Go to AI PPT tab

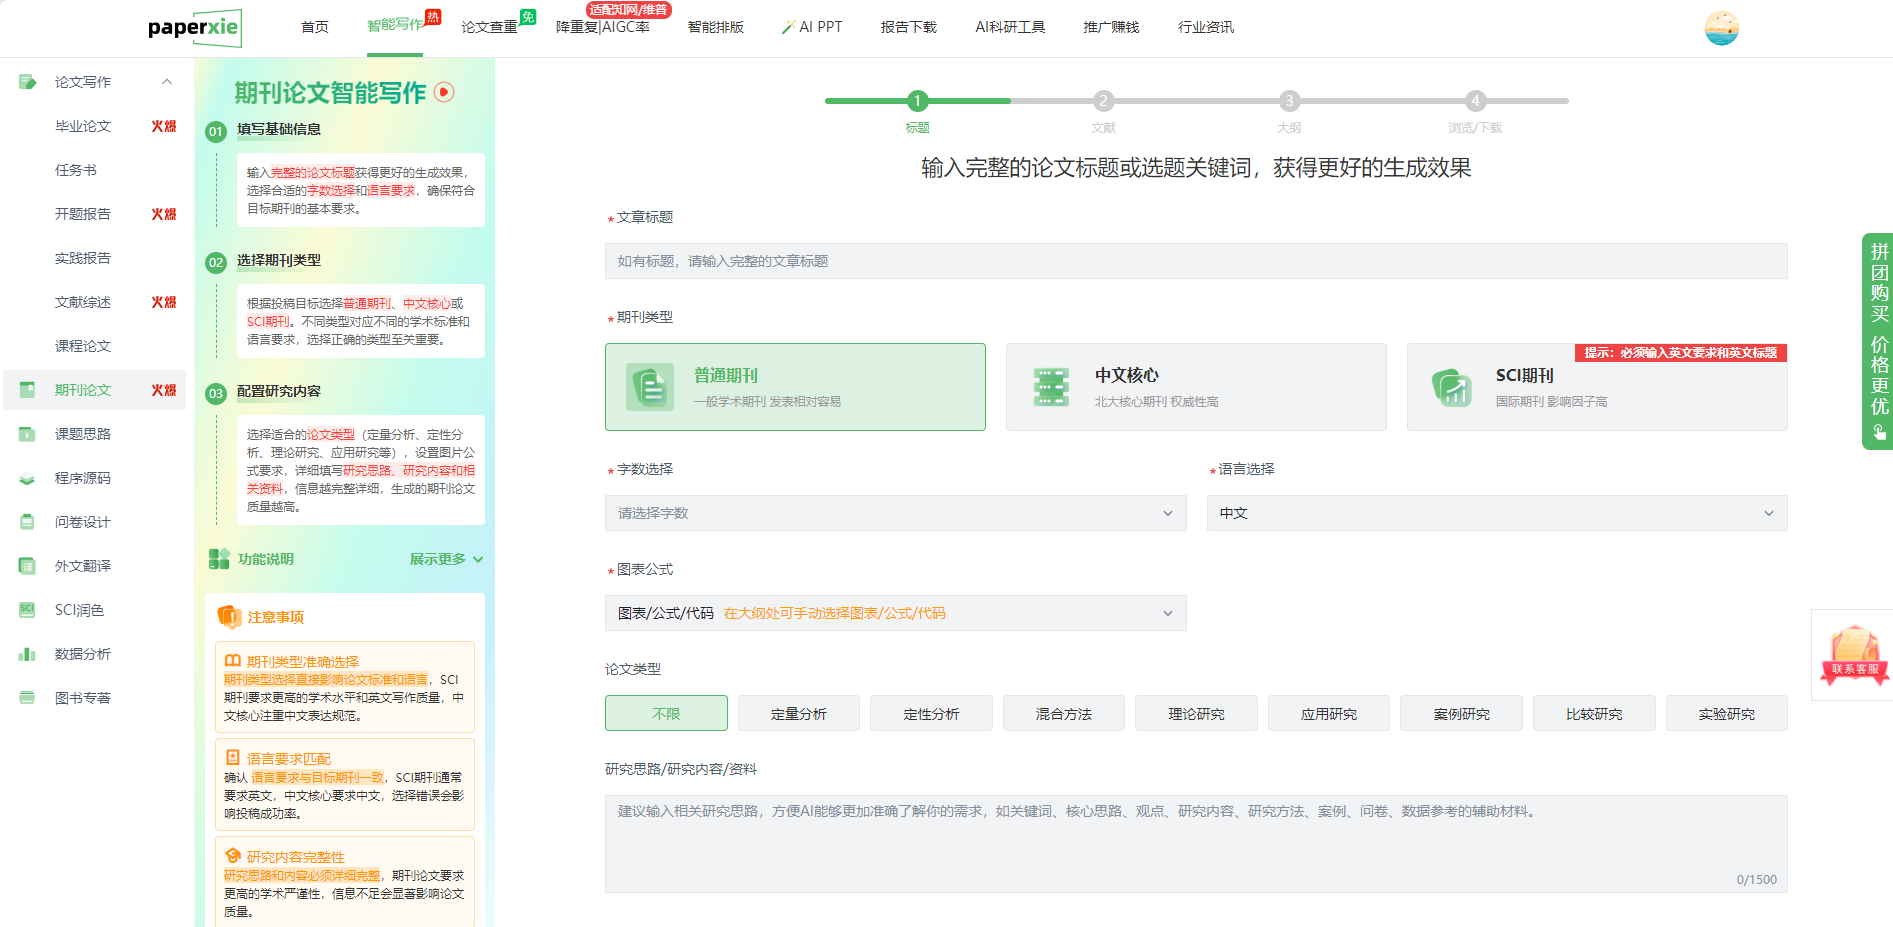click(812, 27)
